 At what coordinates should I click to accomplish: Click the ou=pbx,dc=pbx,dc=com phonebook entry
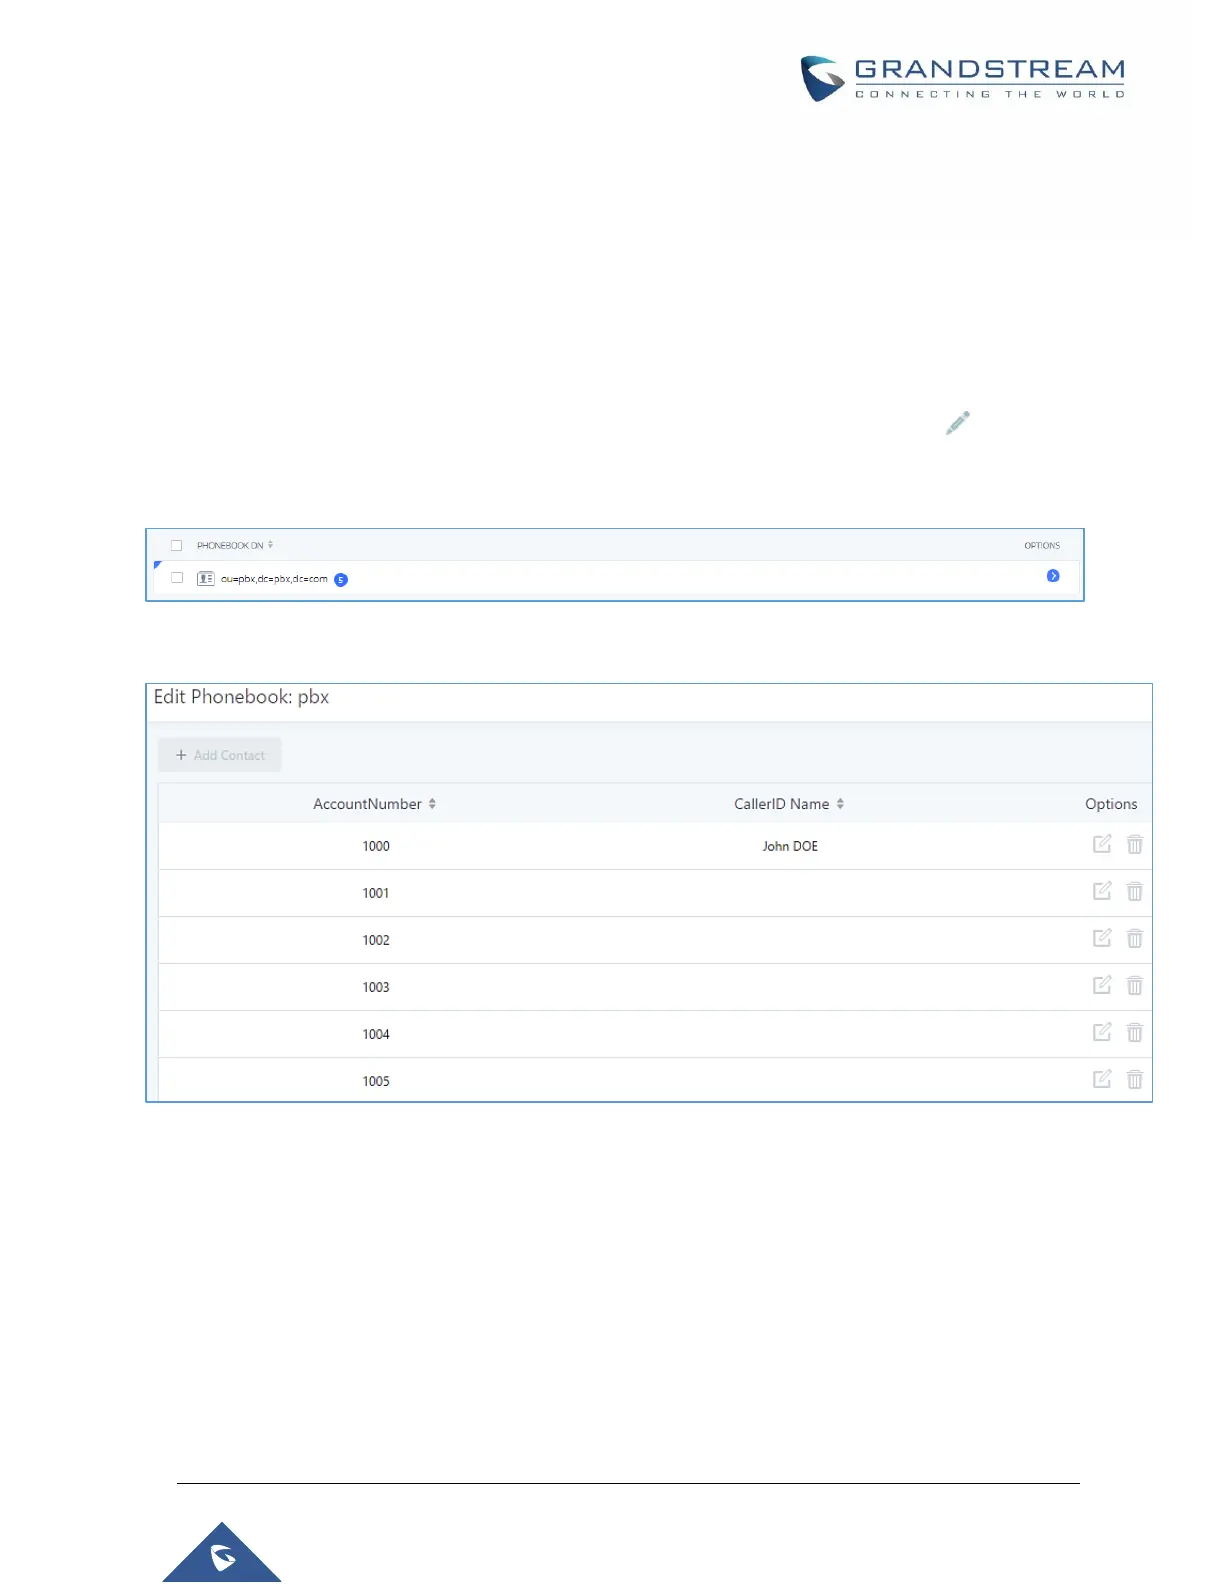(x=274, y=579)
